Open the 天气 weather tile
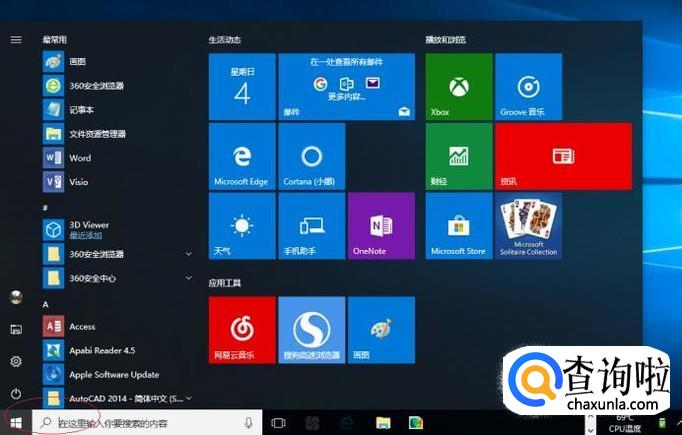The width and height of the screenshot is (682, 435). point(241,226)
